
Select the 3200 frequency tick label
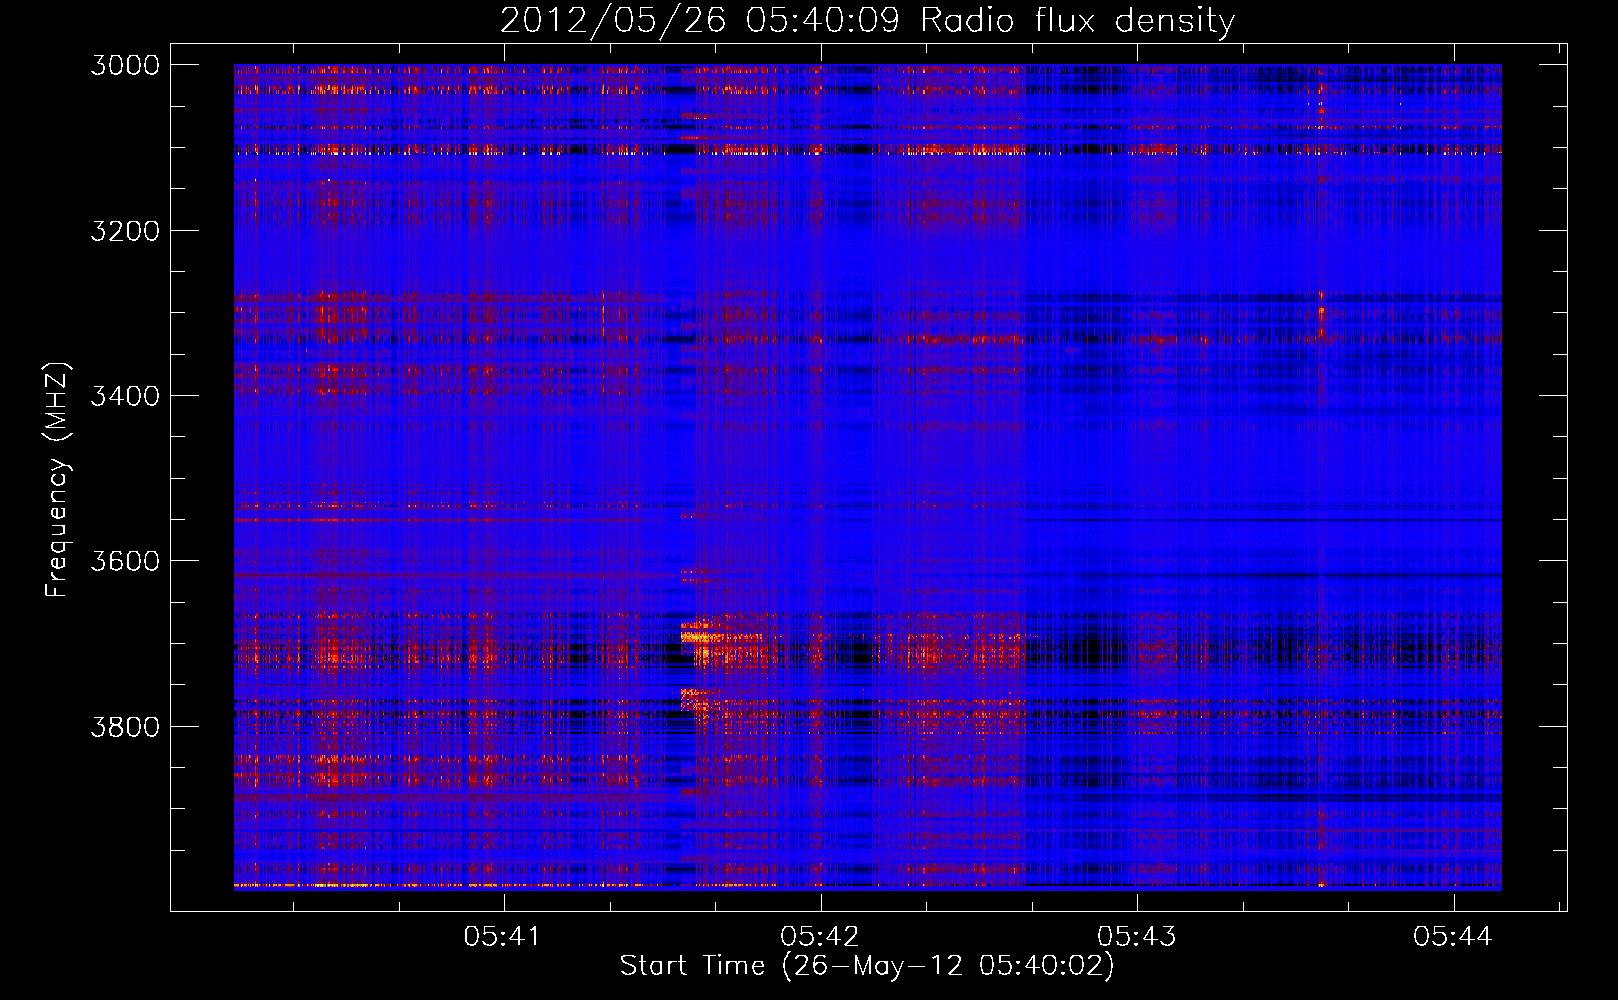[x=125, y=231]
